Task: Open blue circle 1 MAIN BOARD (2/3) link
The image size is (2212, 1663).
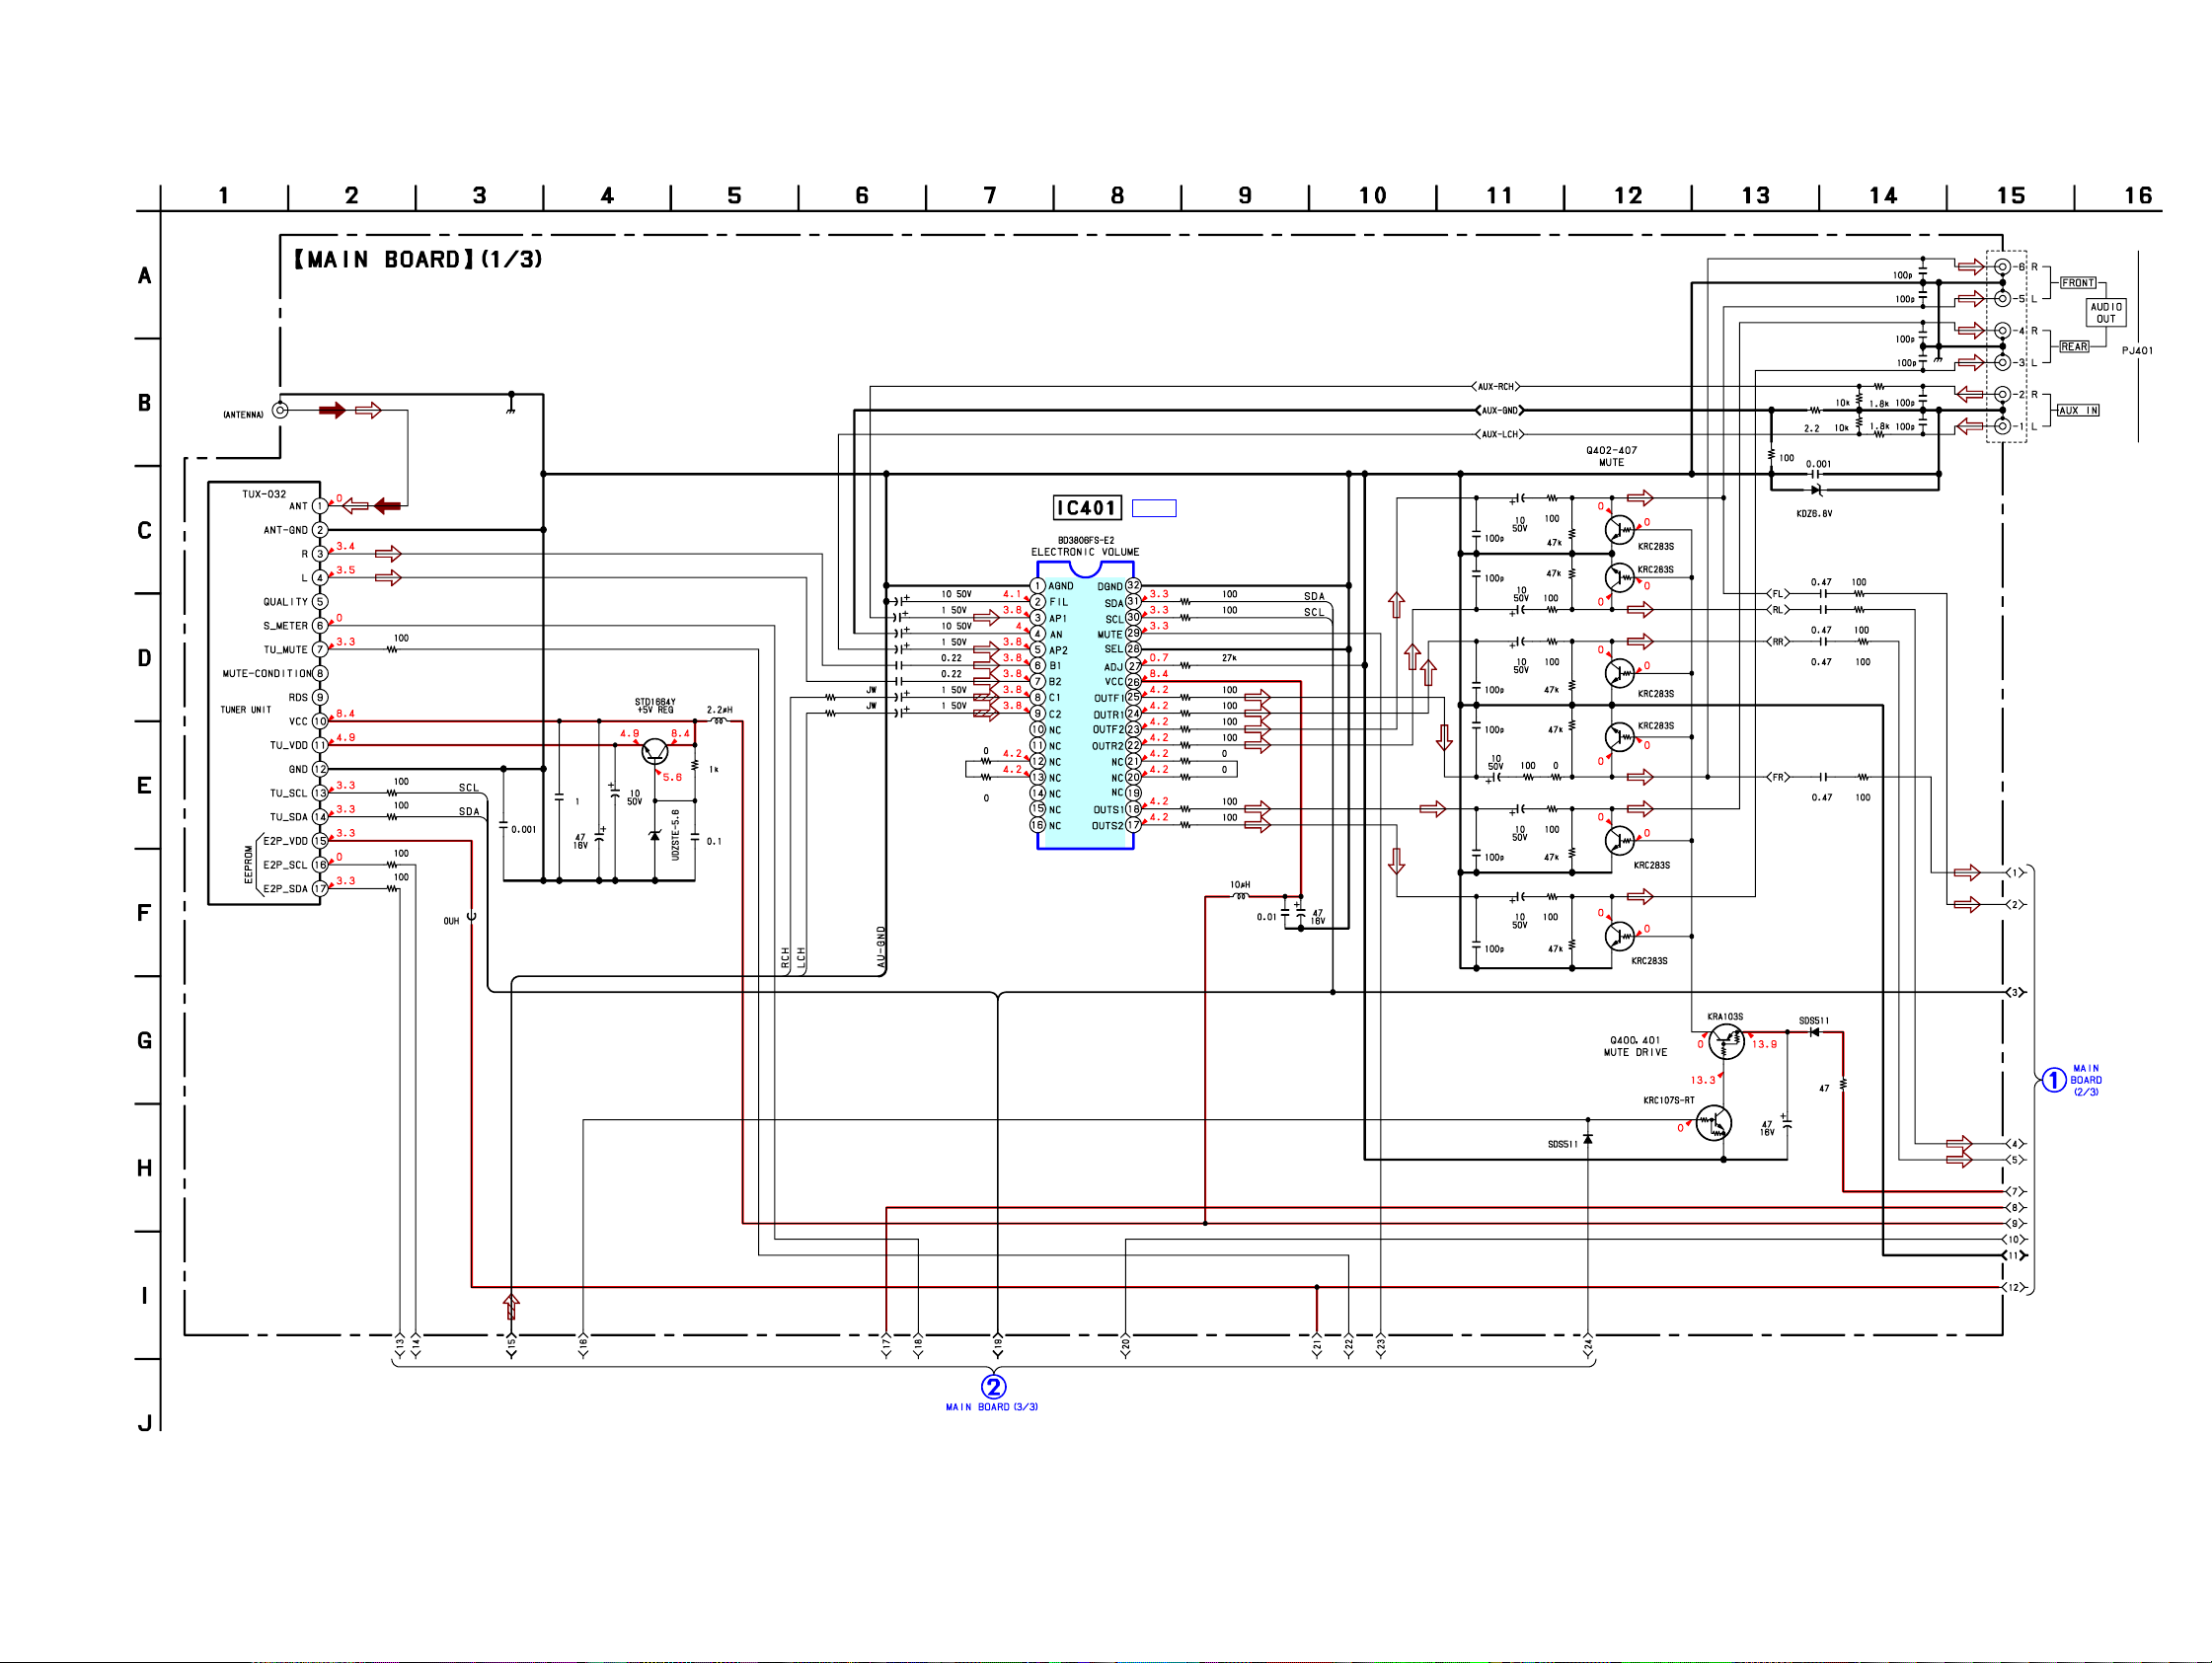Action: [2053, 1080]
